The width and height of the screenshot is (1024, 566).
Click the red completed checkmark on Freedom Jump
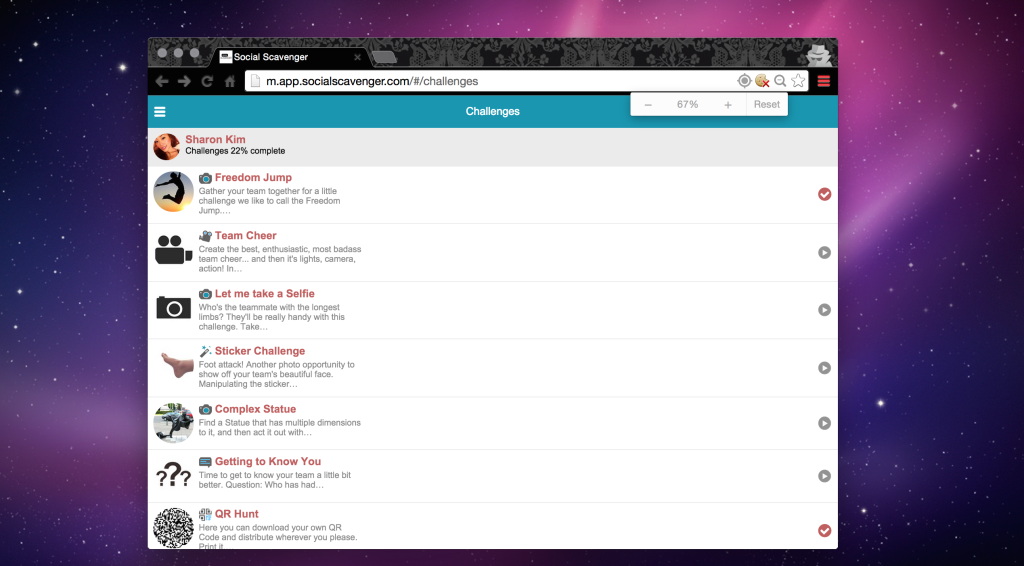pos(824,195)
